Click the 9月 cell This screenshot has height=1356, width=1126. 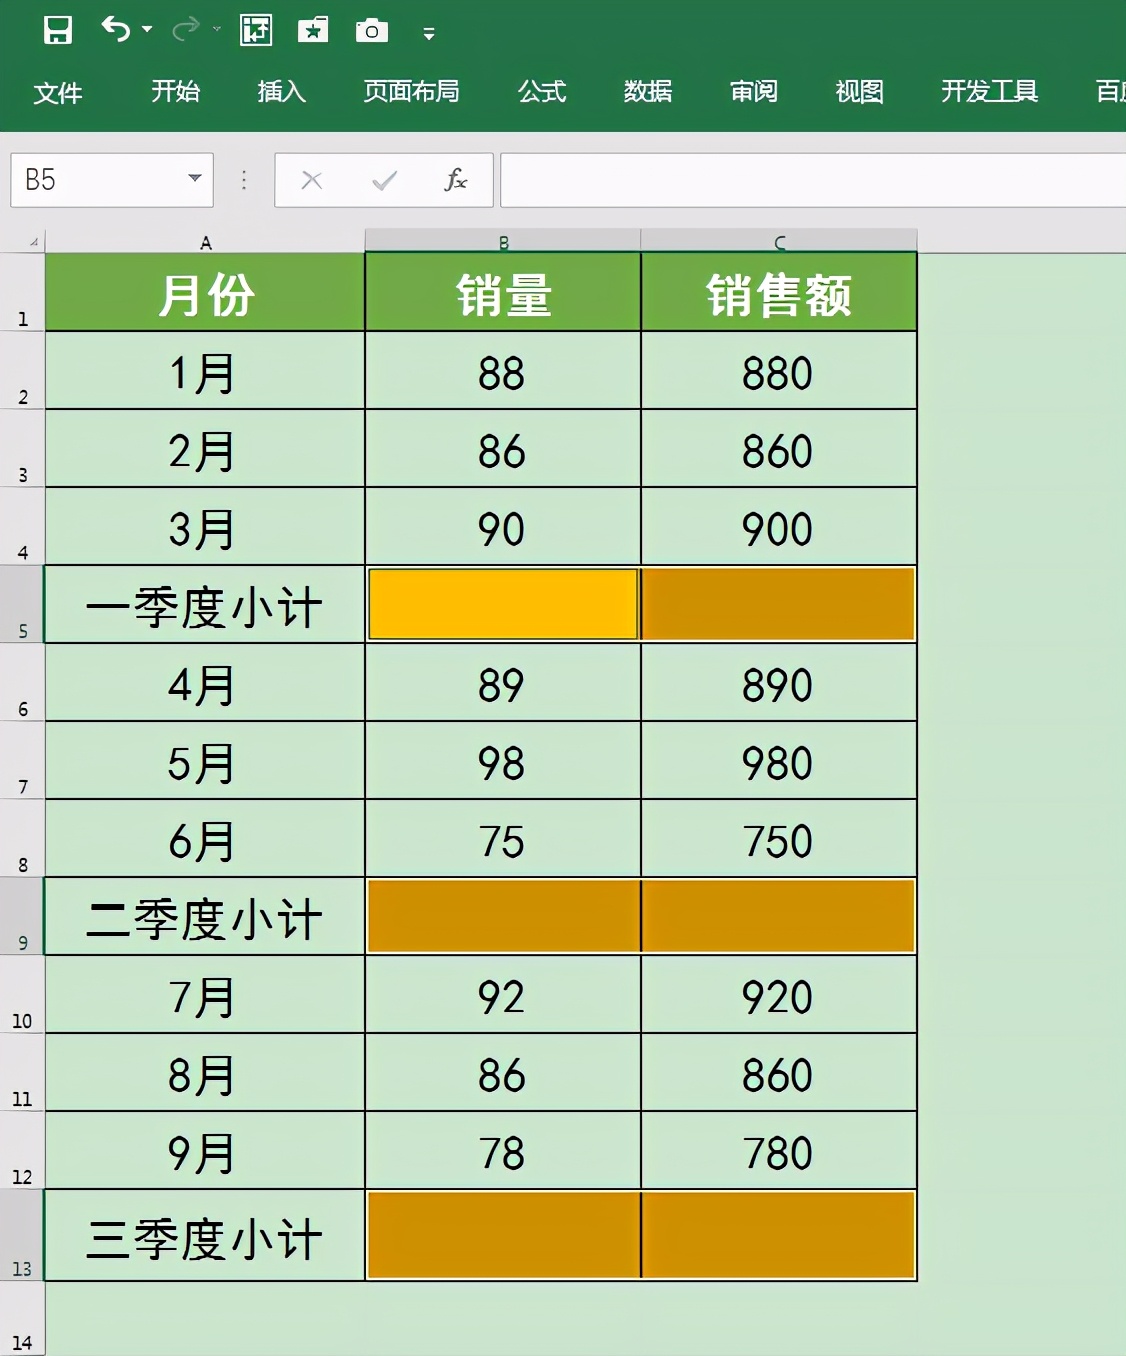coord(205,1151)
